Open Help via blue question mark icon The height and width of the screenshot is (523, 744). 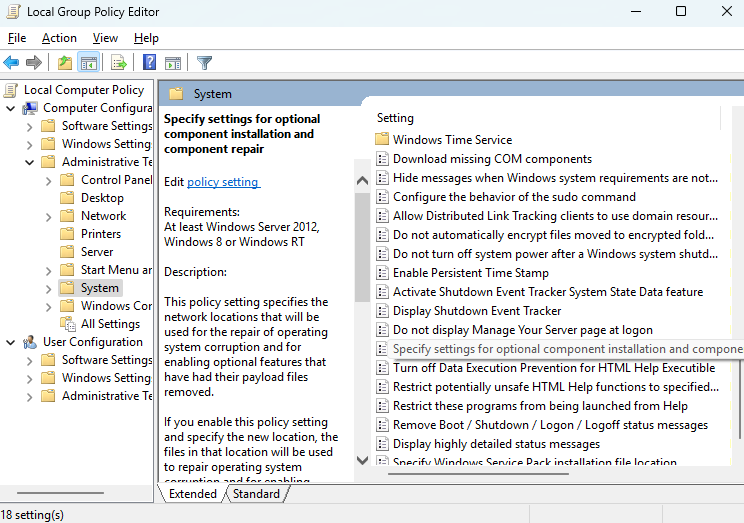tap(149, 62)
